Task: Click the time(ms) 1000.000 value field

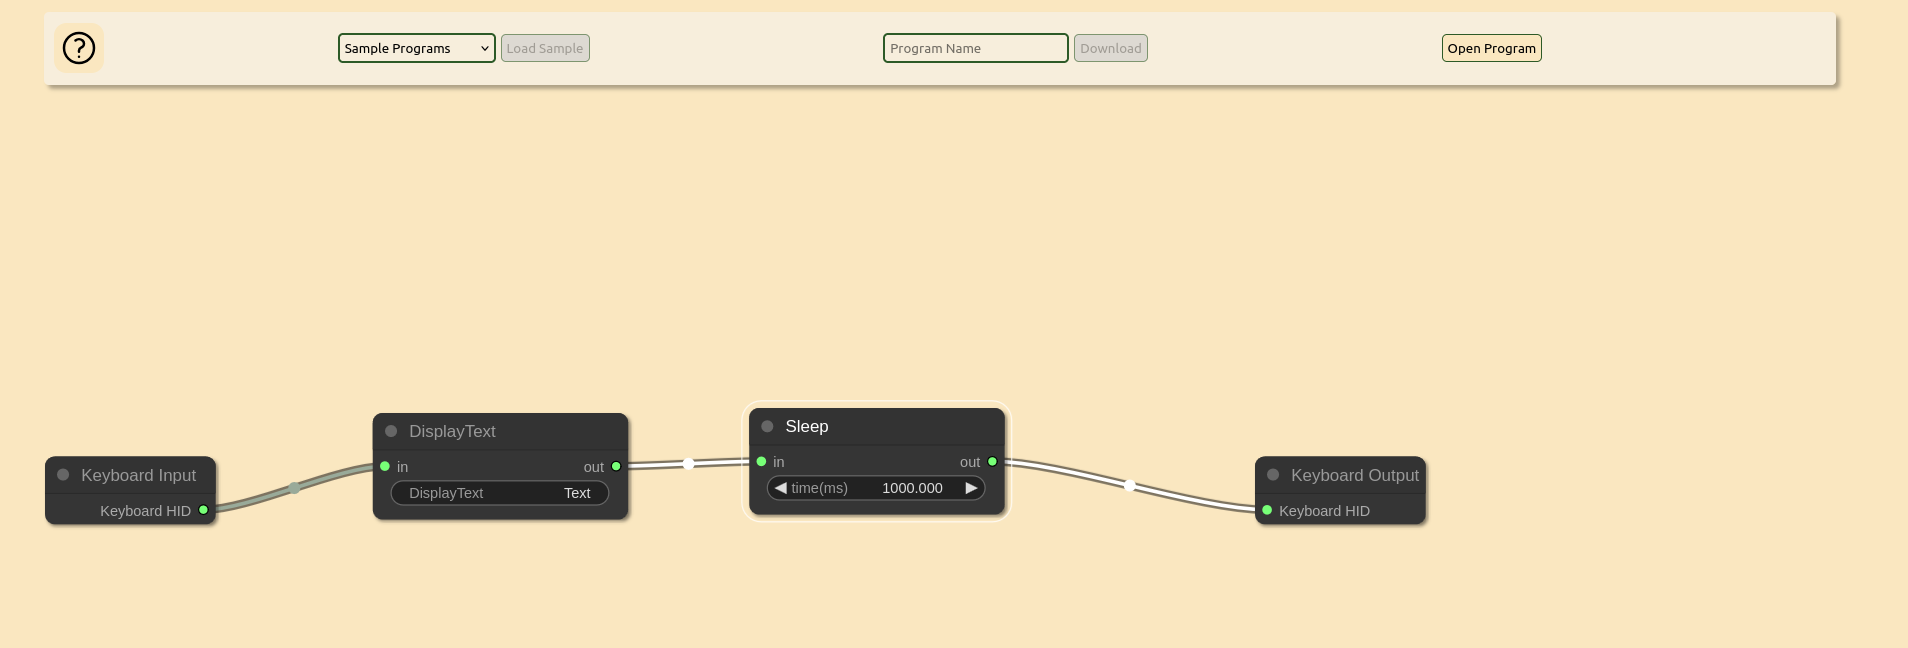Action: coord(911,488)
